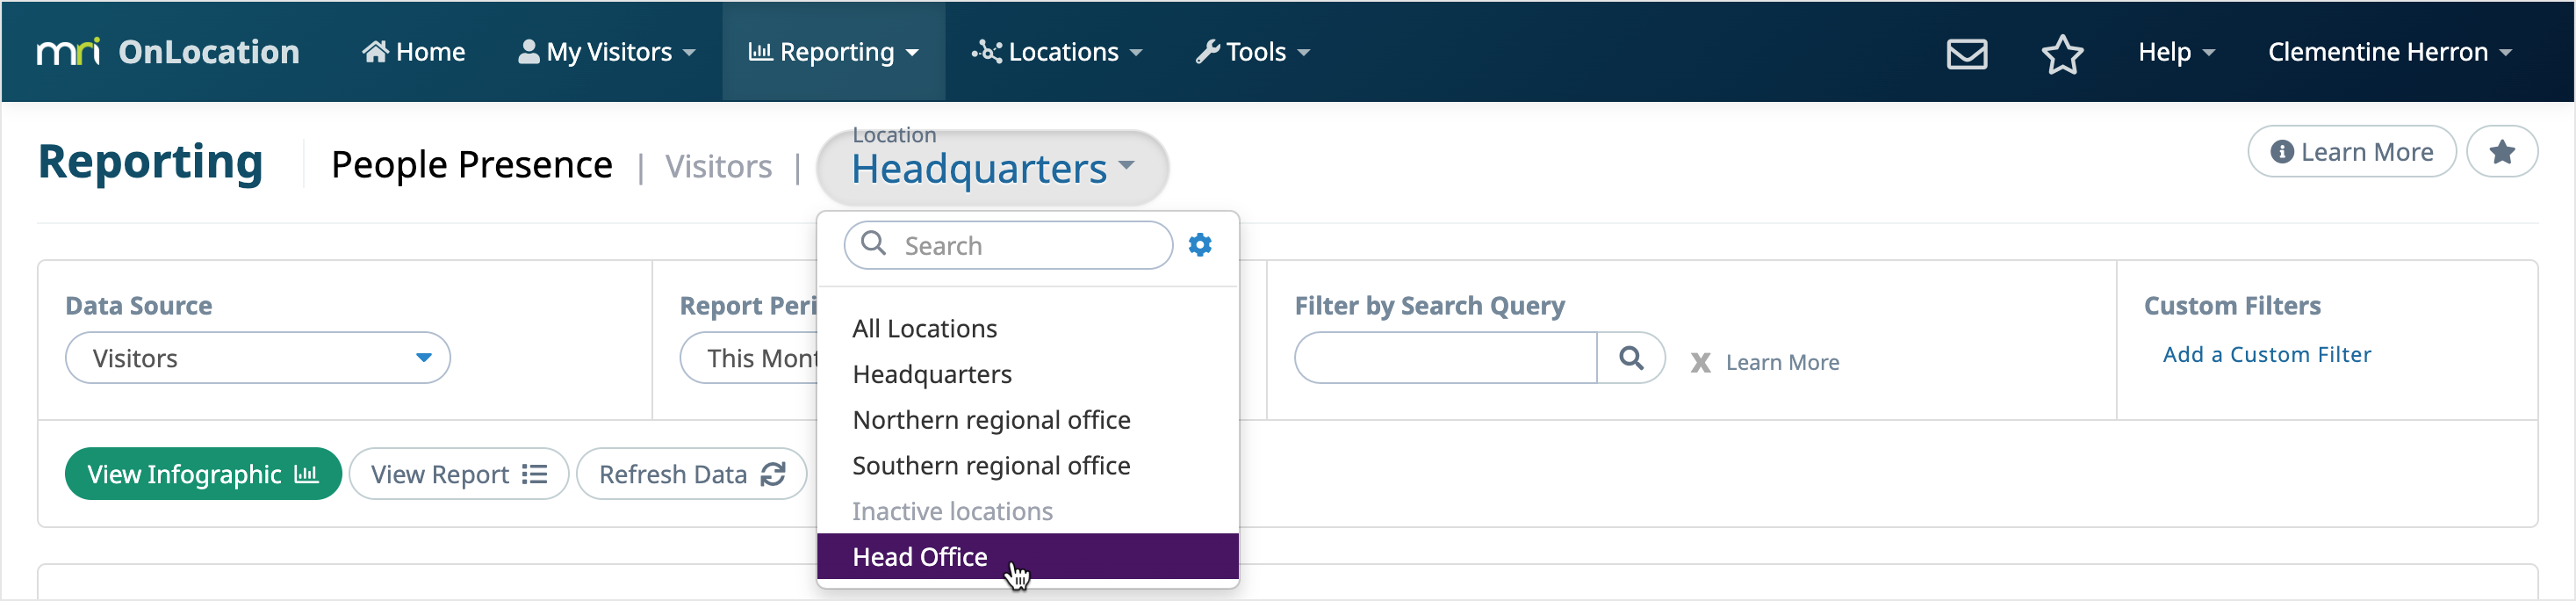Click the Learn More button at top right
The width and height of the screenshot is (2576, 601).
click(2351, 152)
